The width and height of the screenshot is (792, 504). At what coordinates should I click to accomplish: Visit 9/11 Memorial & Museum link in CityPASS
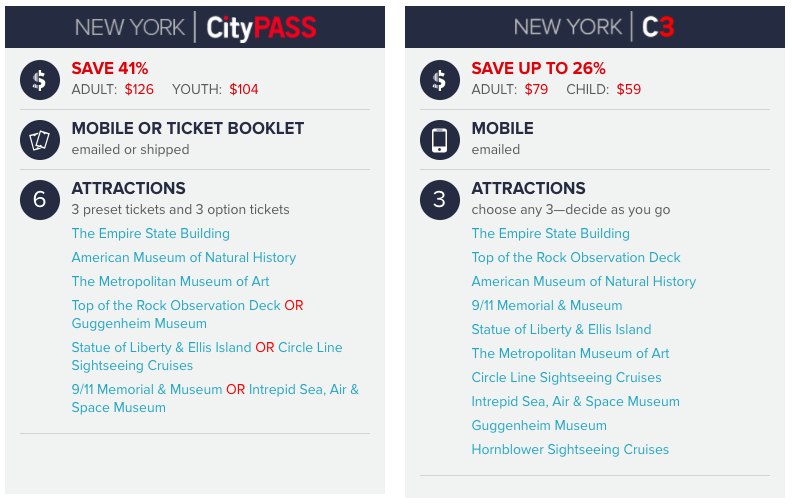click(146, 389)
